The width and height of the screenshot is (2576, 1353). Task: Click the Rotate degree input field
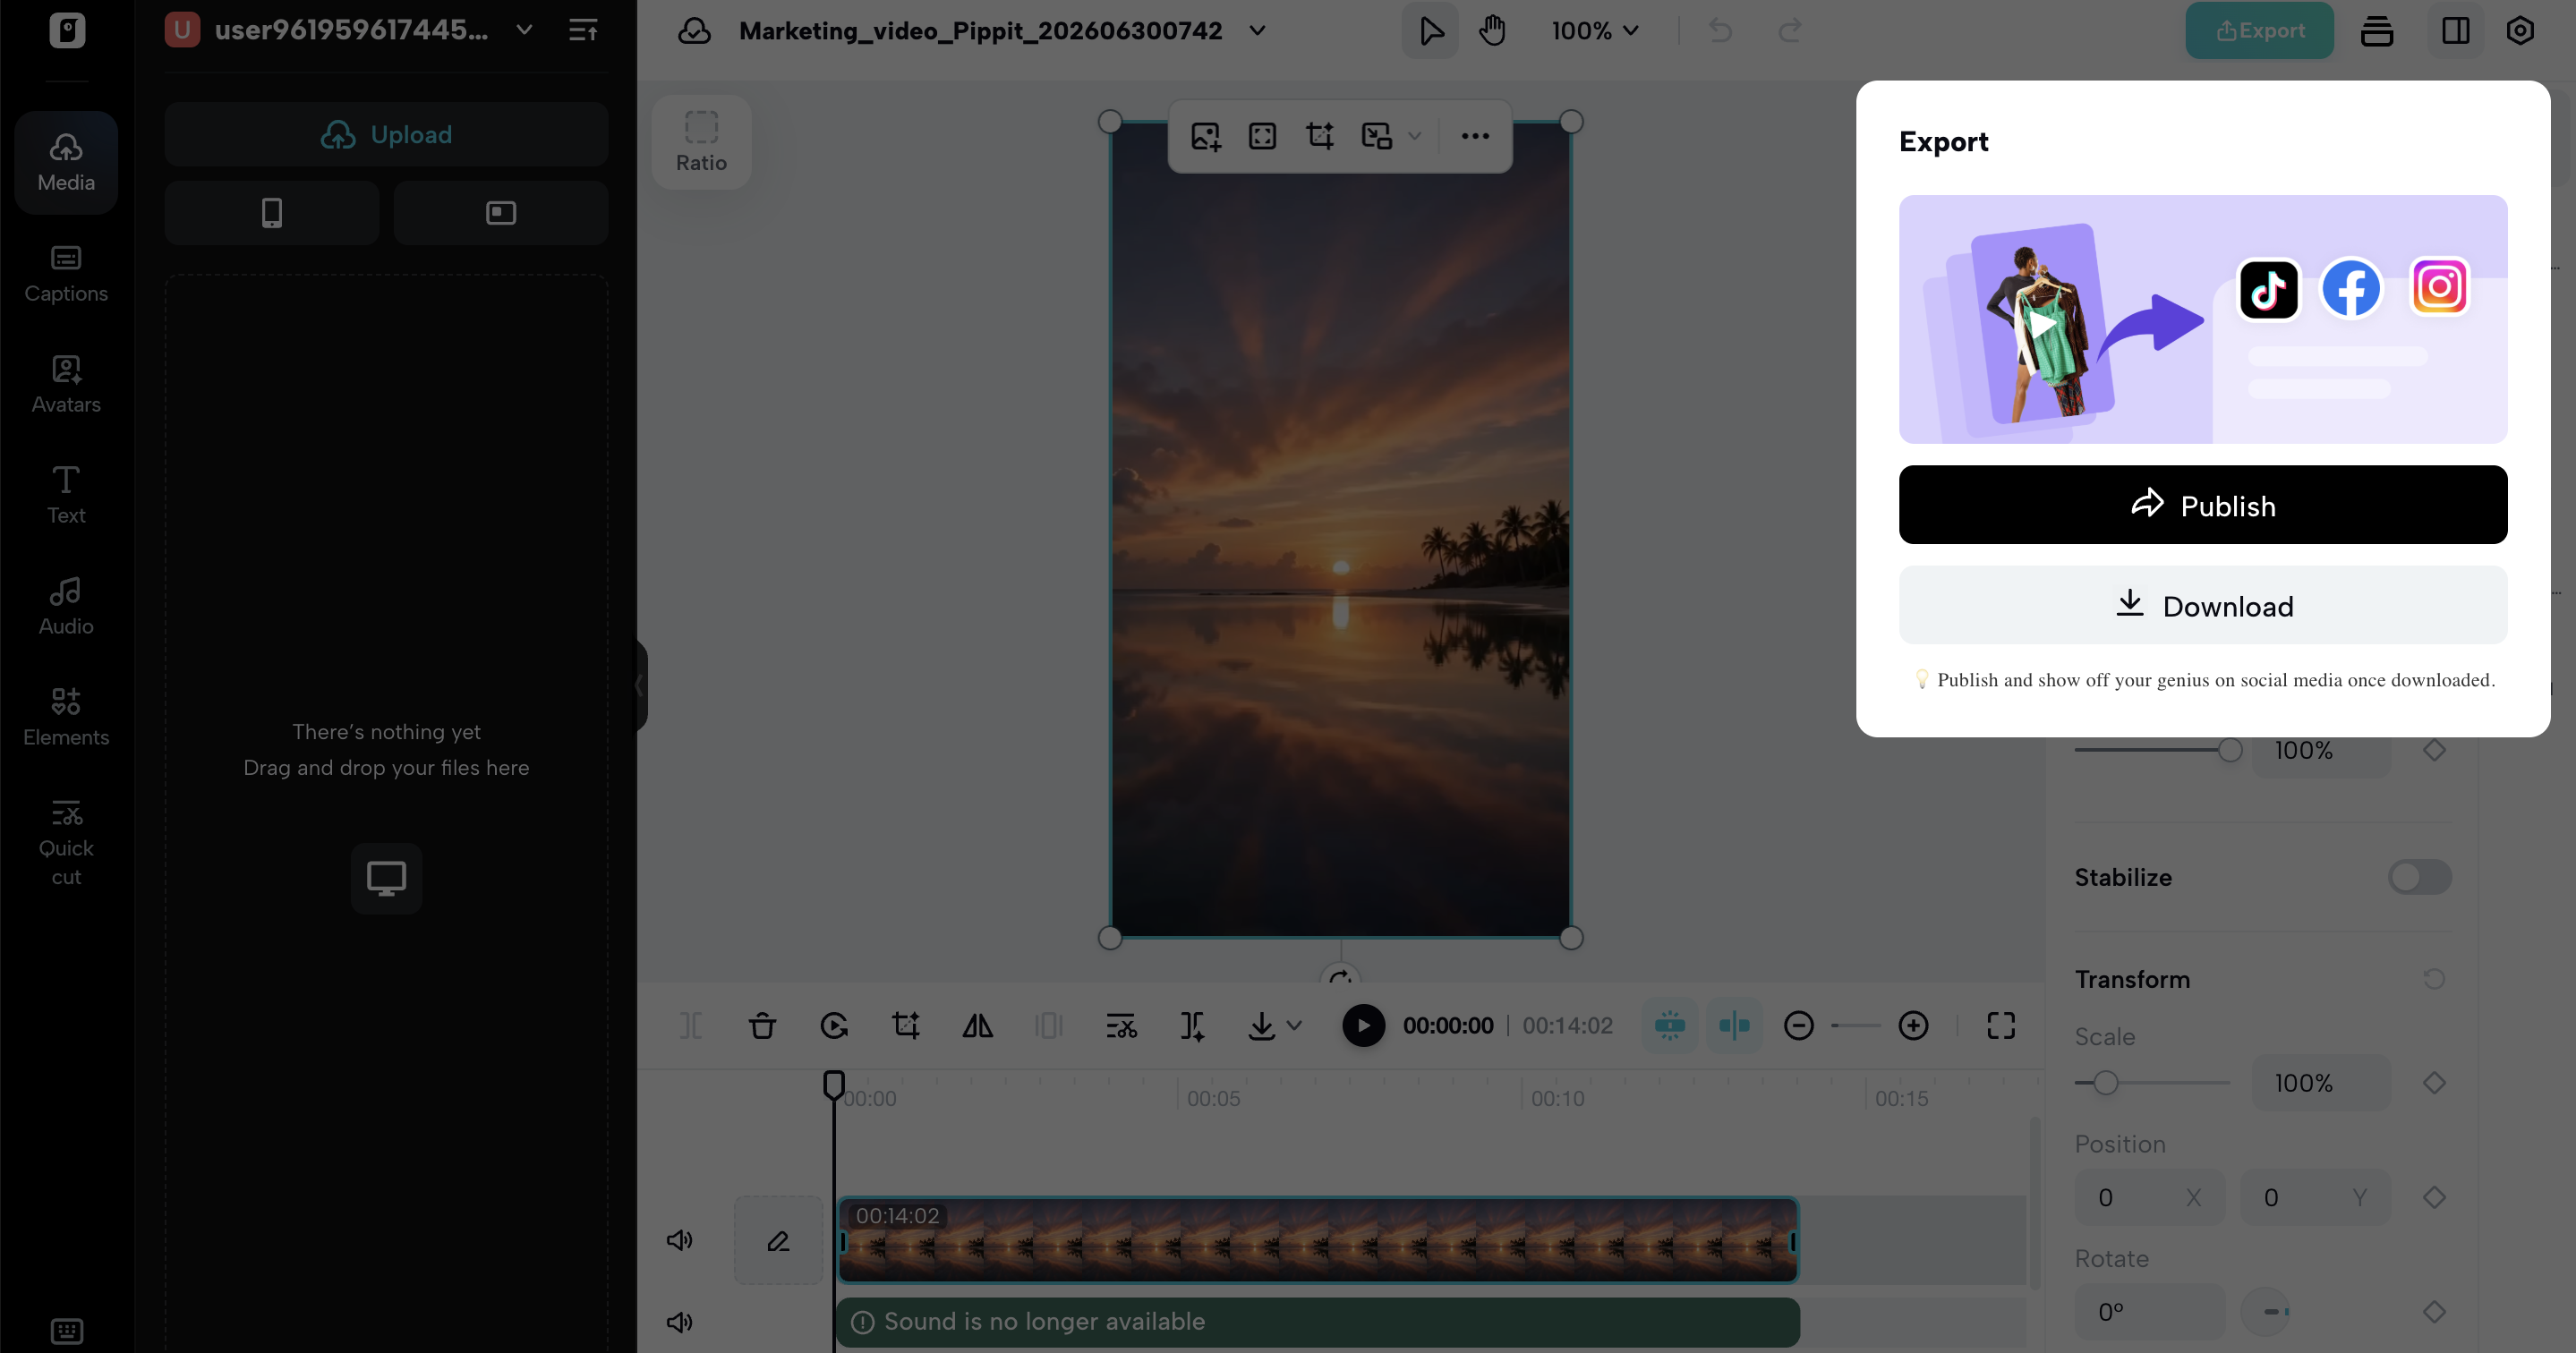click(x=2150, y=1312)
